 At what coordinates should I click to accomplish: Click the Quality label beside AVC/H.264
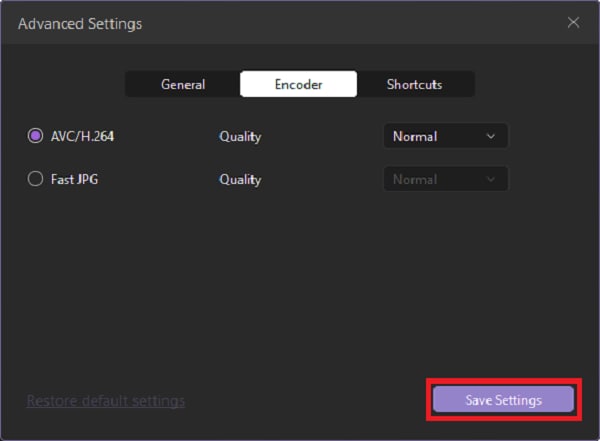240,136
